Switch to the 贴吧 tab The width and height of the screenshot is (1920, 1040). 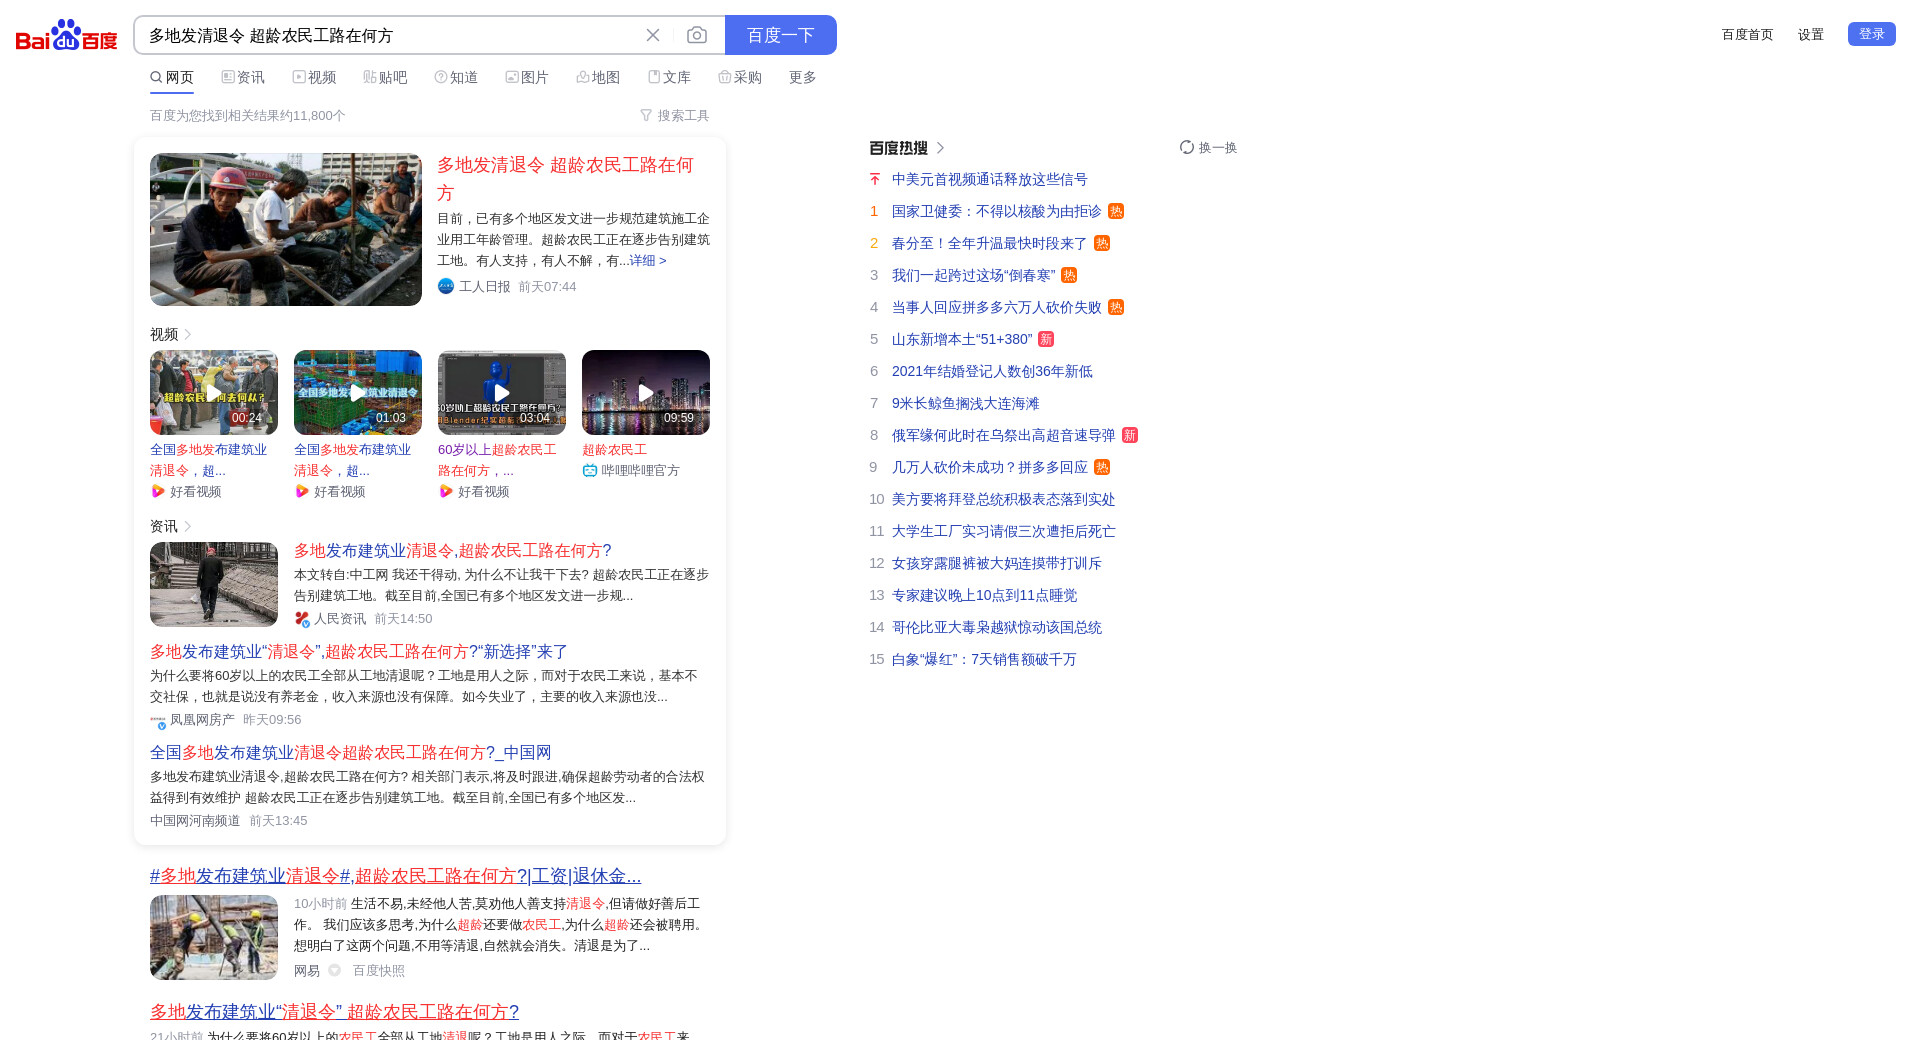[x=385, y=77]
